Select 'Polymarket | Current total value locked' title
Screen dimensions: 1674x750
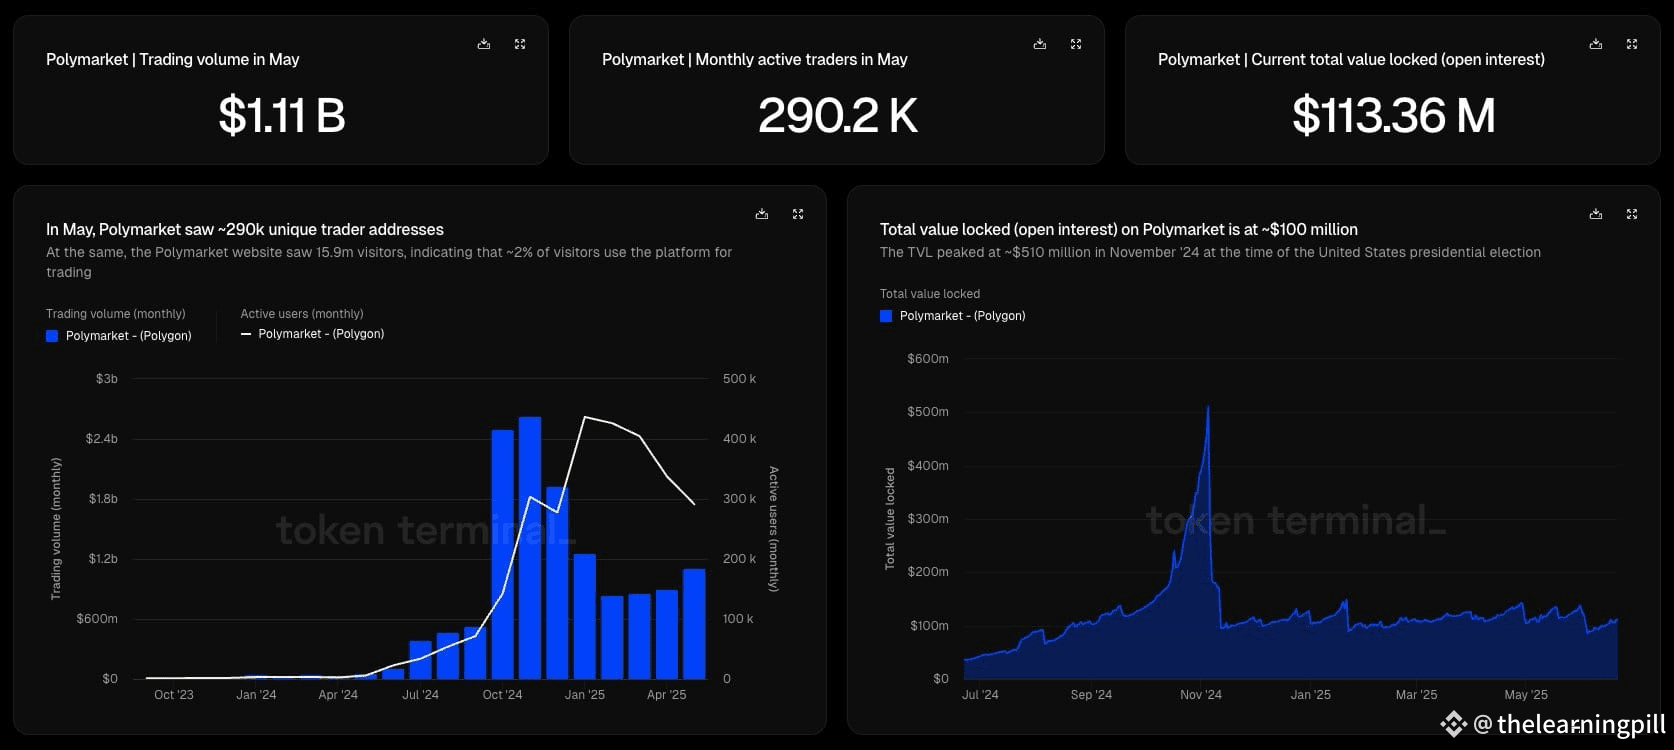click(1351, 60)
